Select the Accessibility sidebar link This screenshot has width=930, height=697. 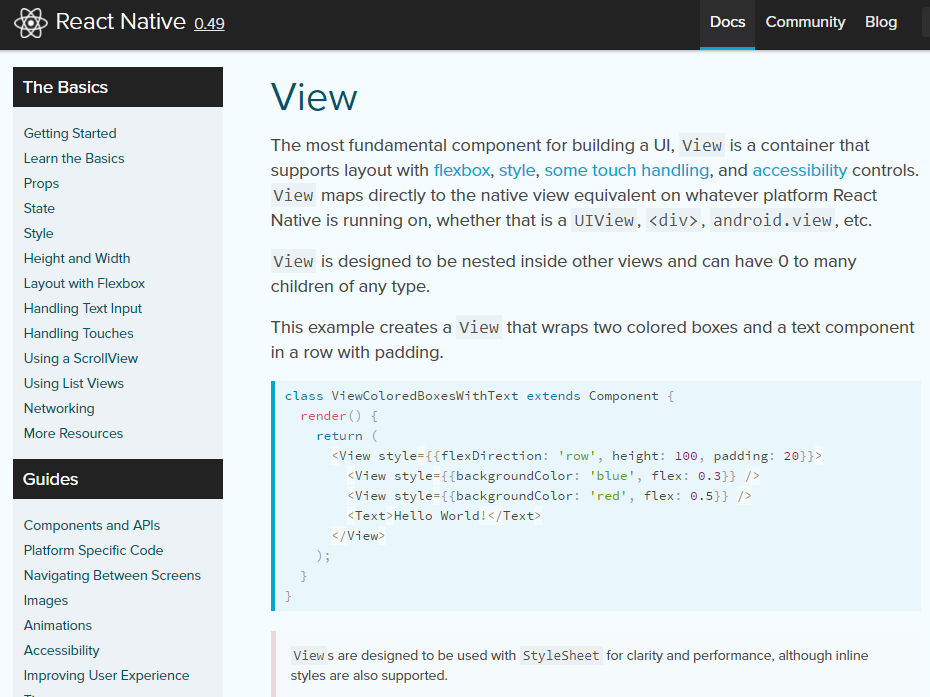(62, 650)
